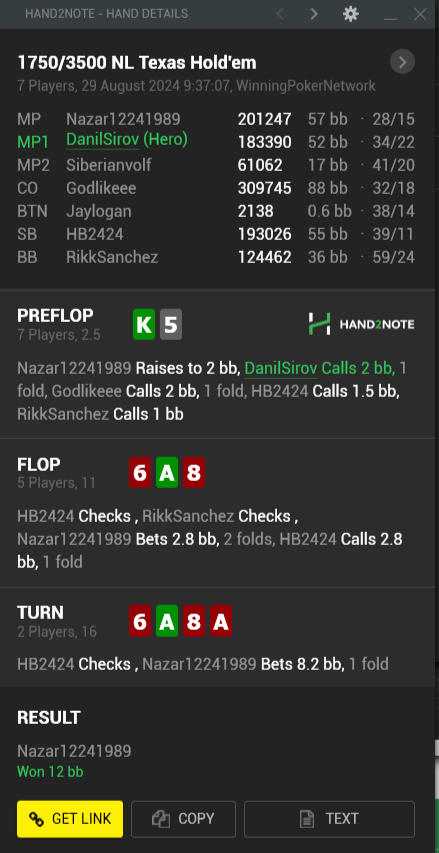Export hand via TEXT button
The width and height of the screenshot is (439, 853).
(329, 819)
